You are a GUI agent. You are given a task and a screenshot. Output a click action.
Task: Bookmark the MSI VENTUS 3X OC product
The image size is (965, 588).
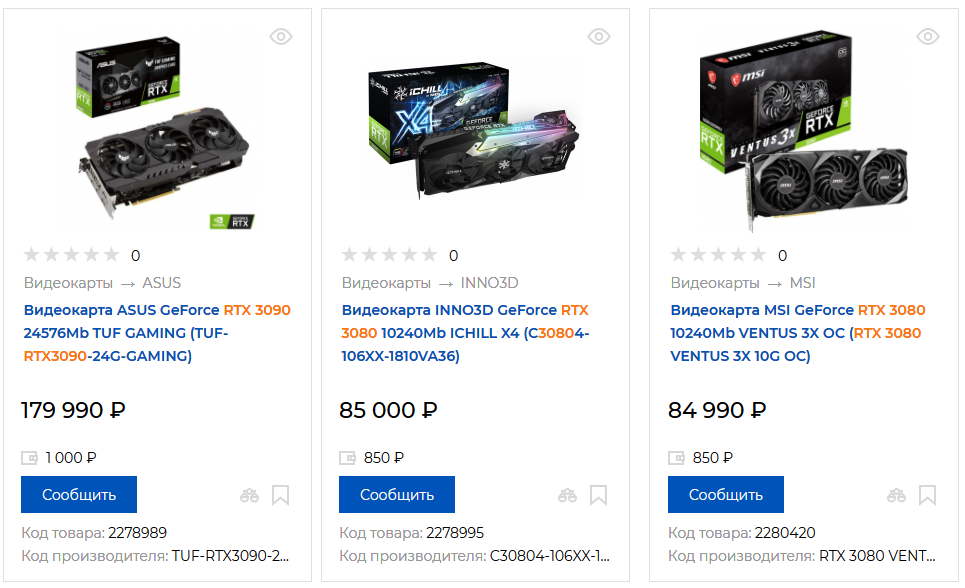927,495
